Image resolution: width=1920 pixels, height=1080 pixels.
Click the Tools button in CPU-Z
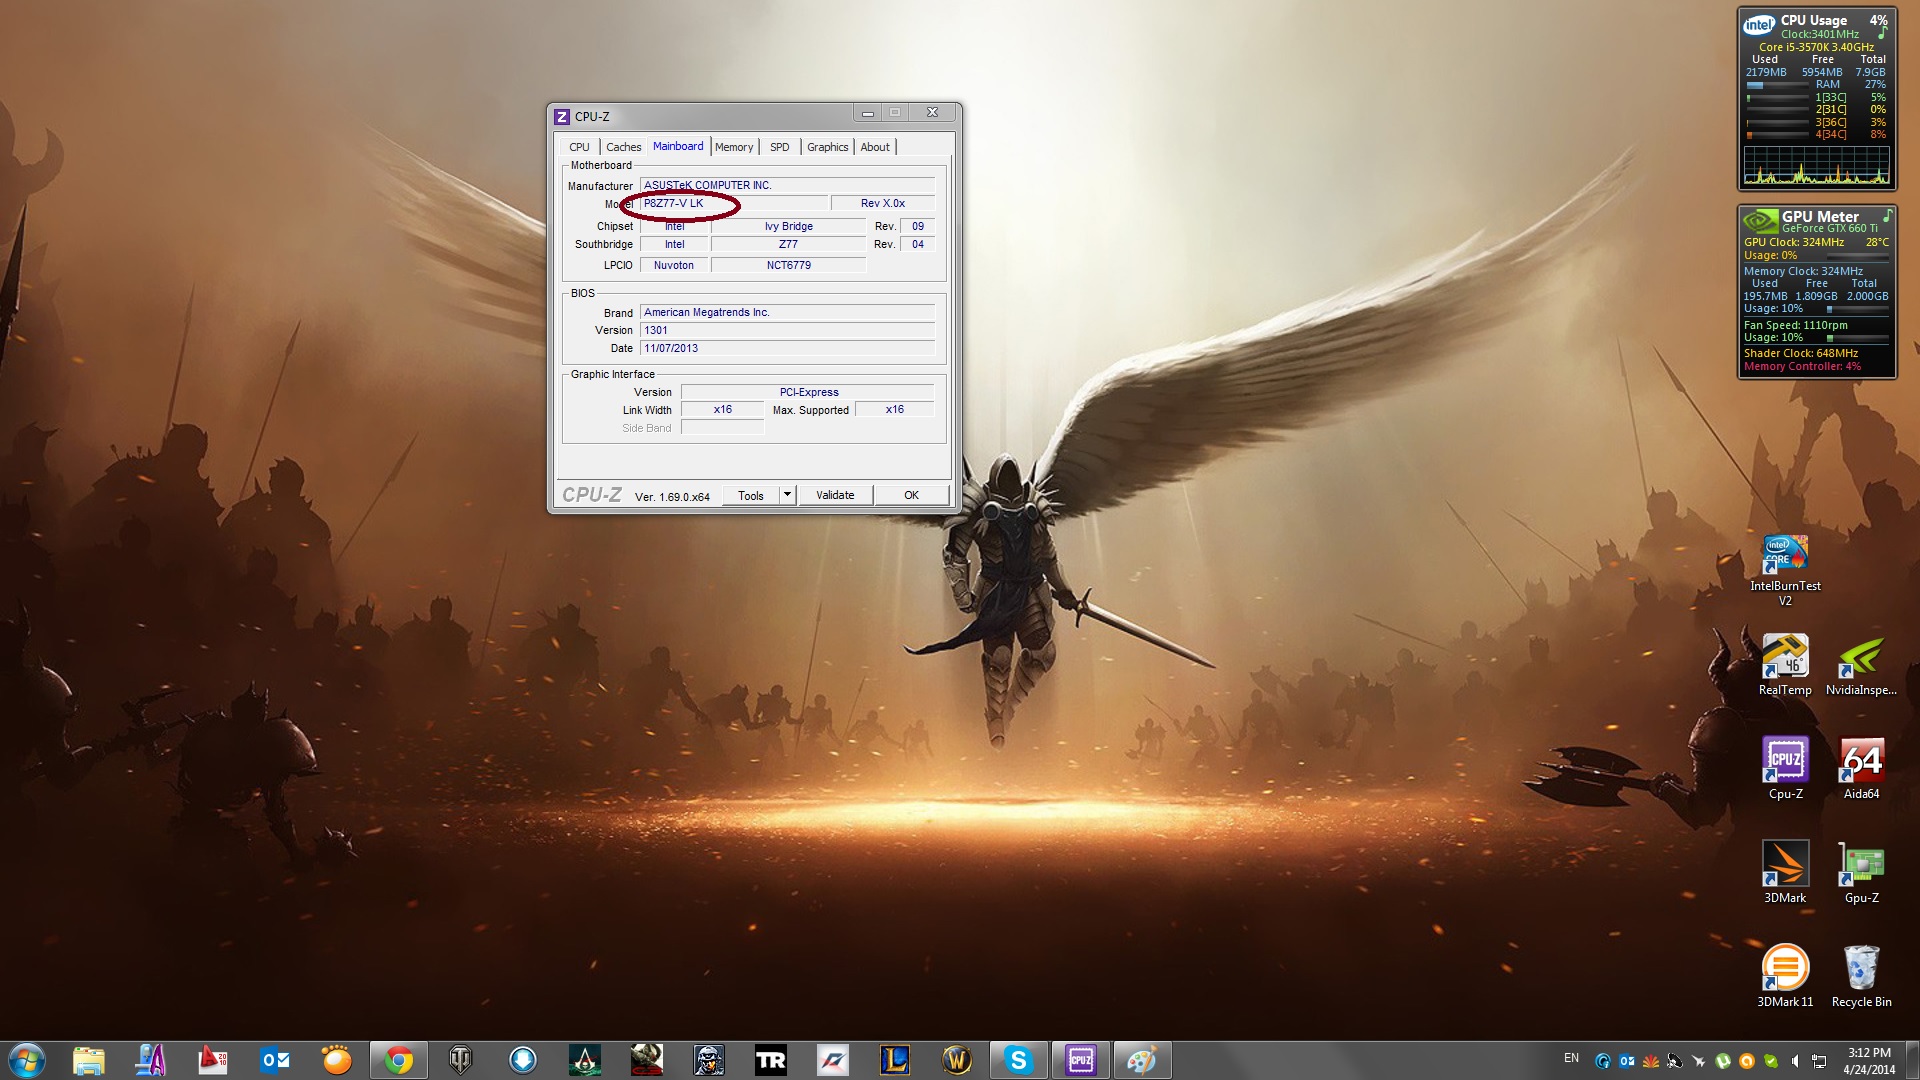750,495
